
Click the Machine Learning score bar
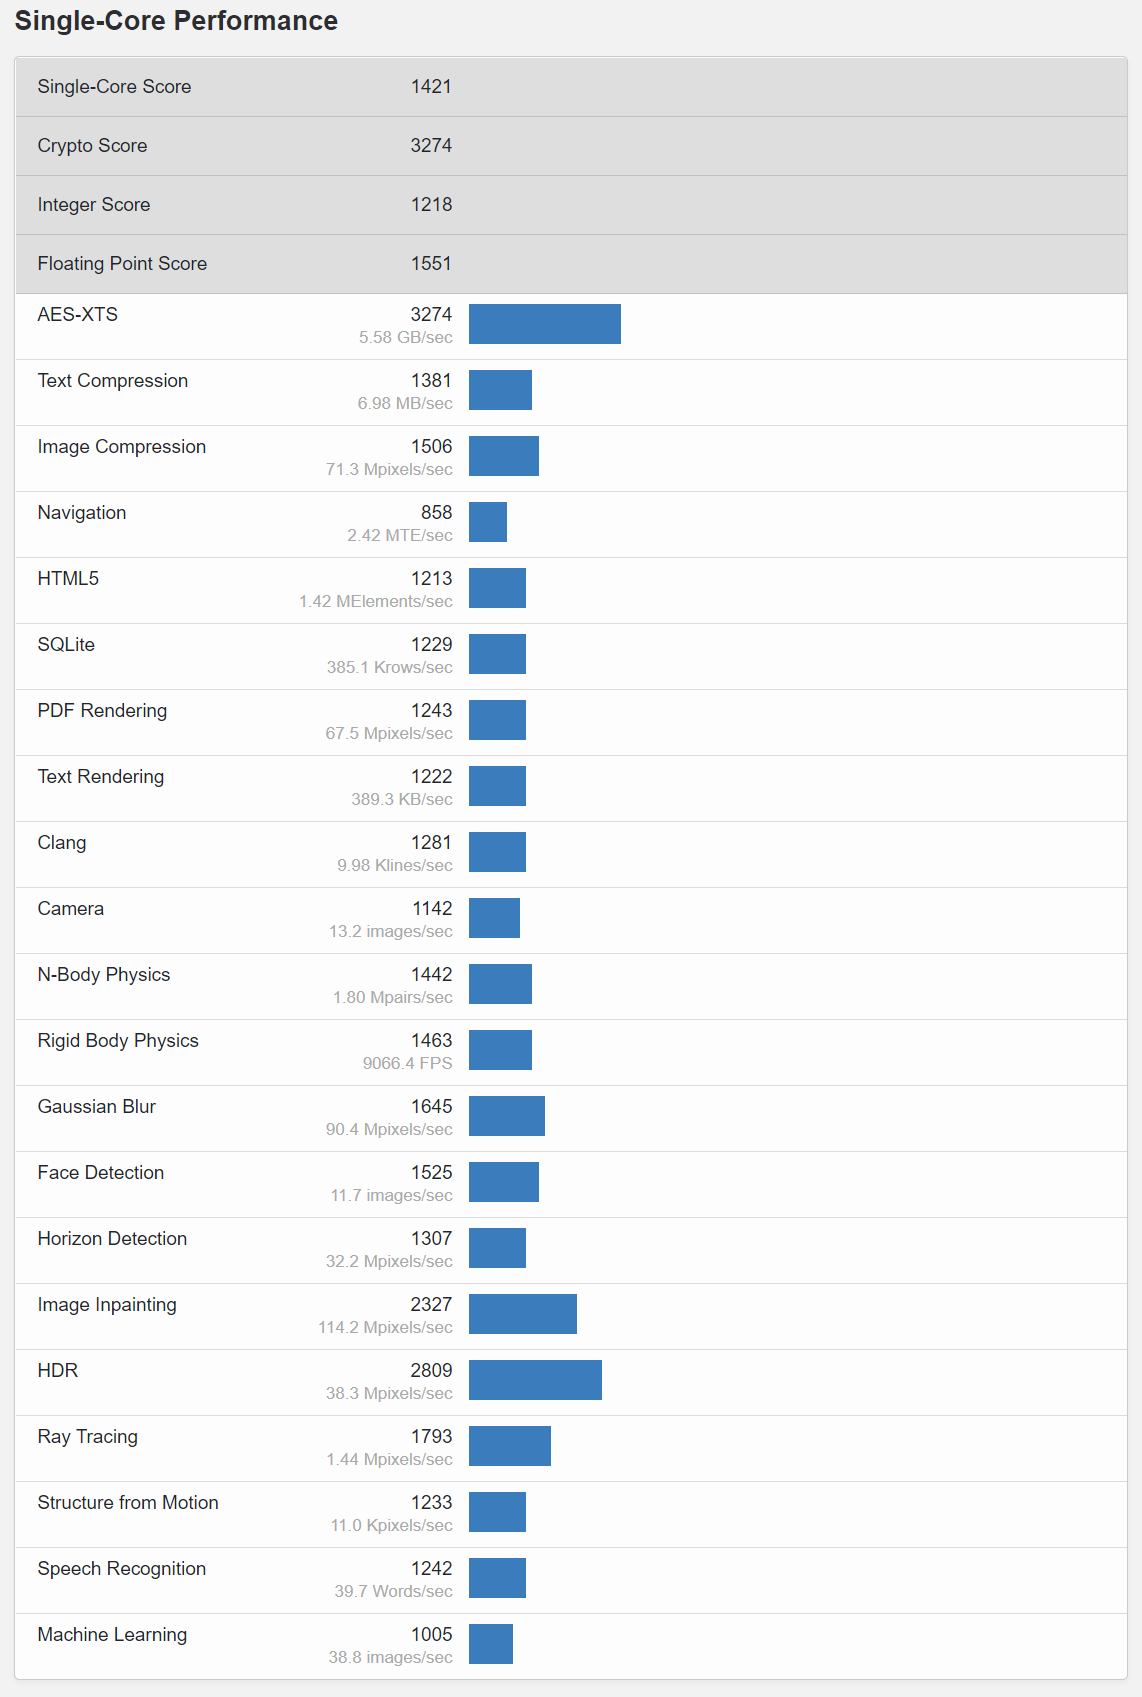click(490, 1644)
